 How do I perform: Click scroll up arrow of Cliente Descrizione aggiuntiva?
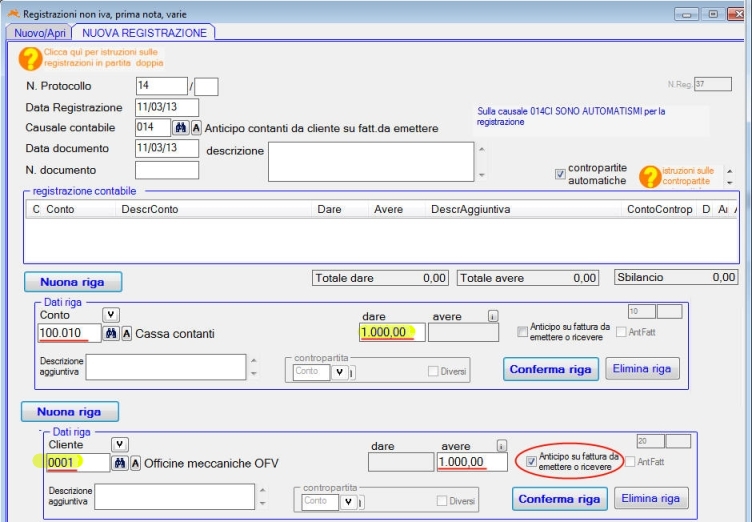(x=262, y=490)
